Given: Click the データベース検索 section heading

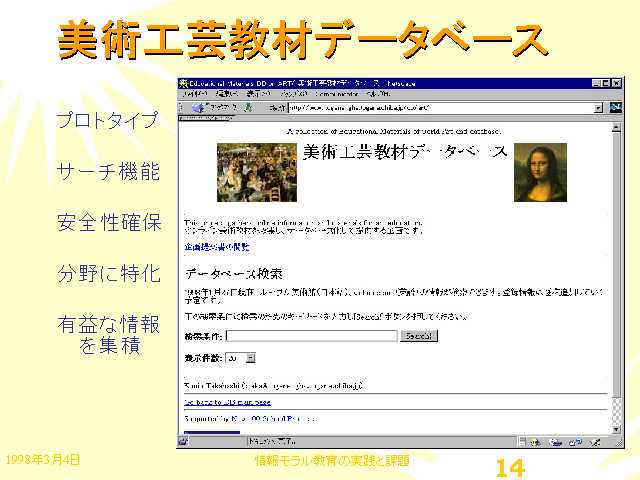Looking at the screenshot, I should (x=233, y=273).
